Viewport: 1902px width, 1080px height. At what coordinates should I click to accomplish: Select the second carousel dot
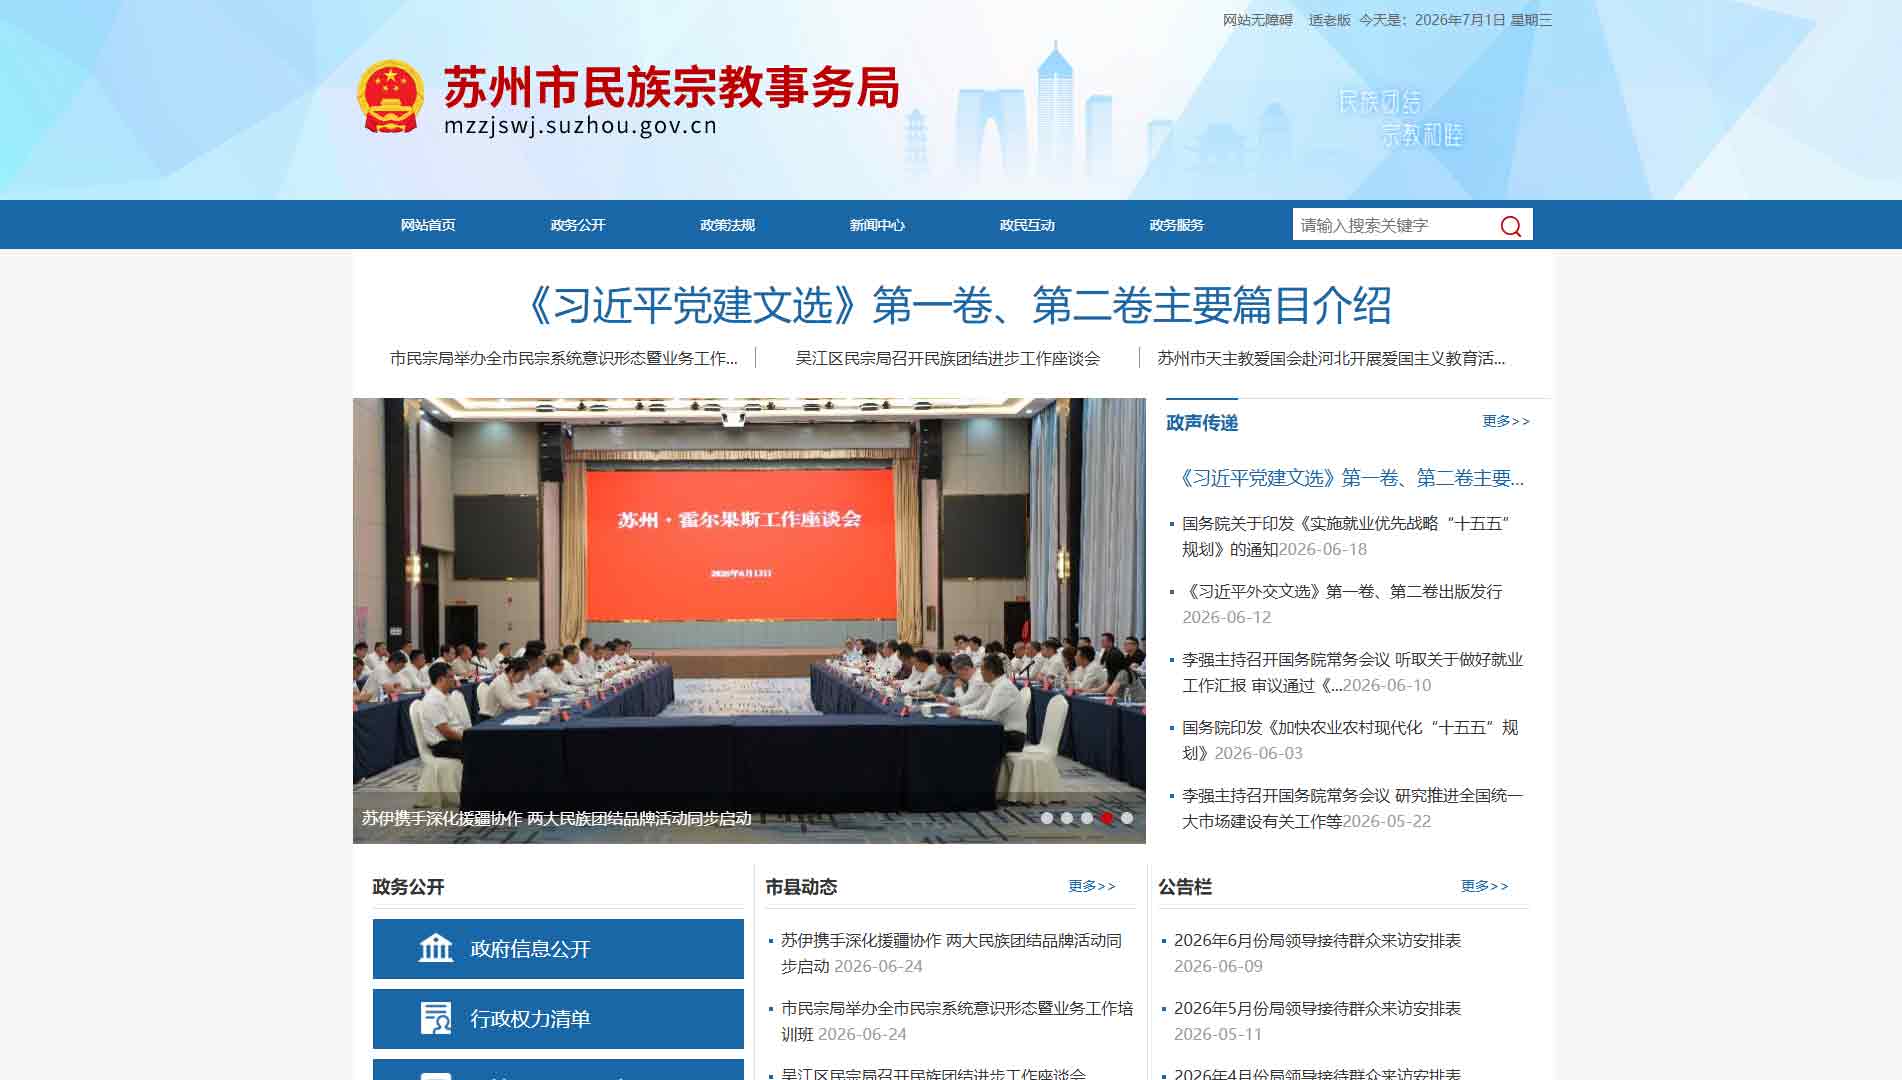1067,818
